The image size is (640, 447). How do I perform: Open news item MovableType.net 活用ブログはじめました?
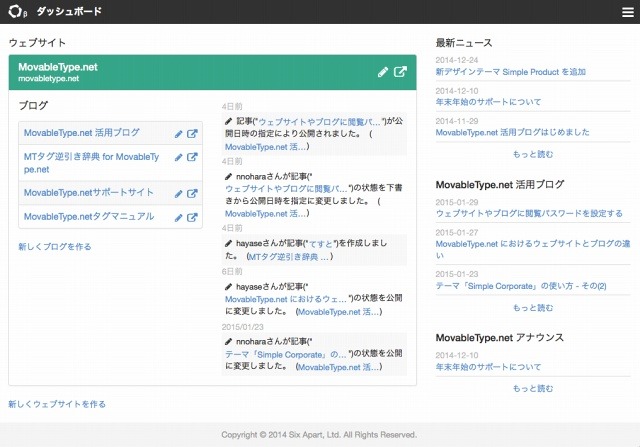(x=512, y=132)
